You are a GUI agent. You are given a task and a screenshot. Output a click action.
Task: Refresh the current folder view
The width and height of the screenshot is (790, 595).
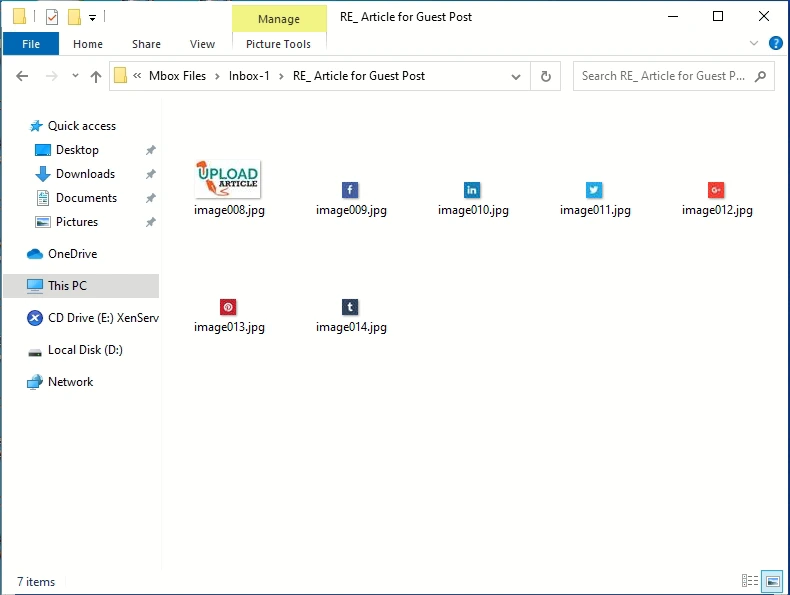coord(546,77)
